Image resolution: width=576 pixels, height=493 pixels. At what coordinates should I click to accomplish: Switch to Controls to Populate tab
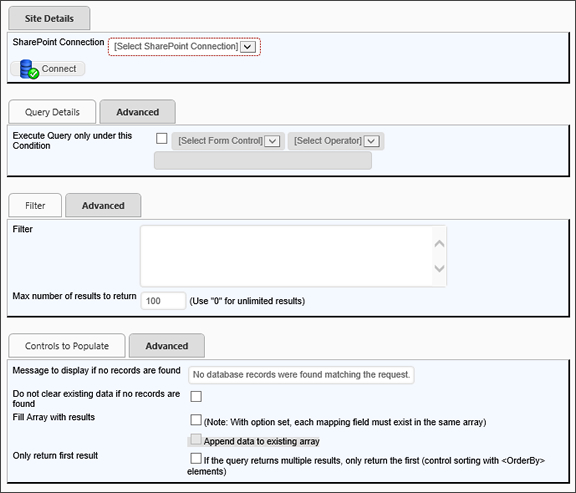67,346
